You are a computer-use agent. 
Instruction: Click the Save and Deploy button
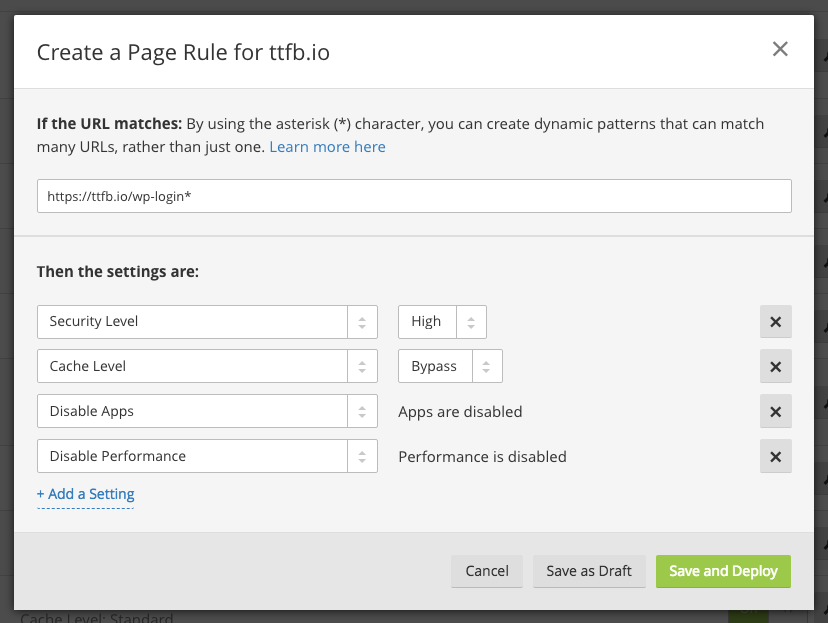click(x=723, y=571)
